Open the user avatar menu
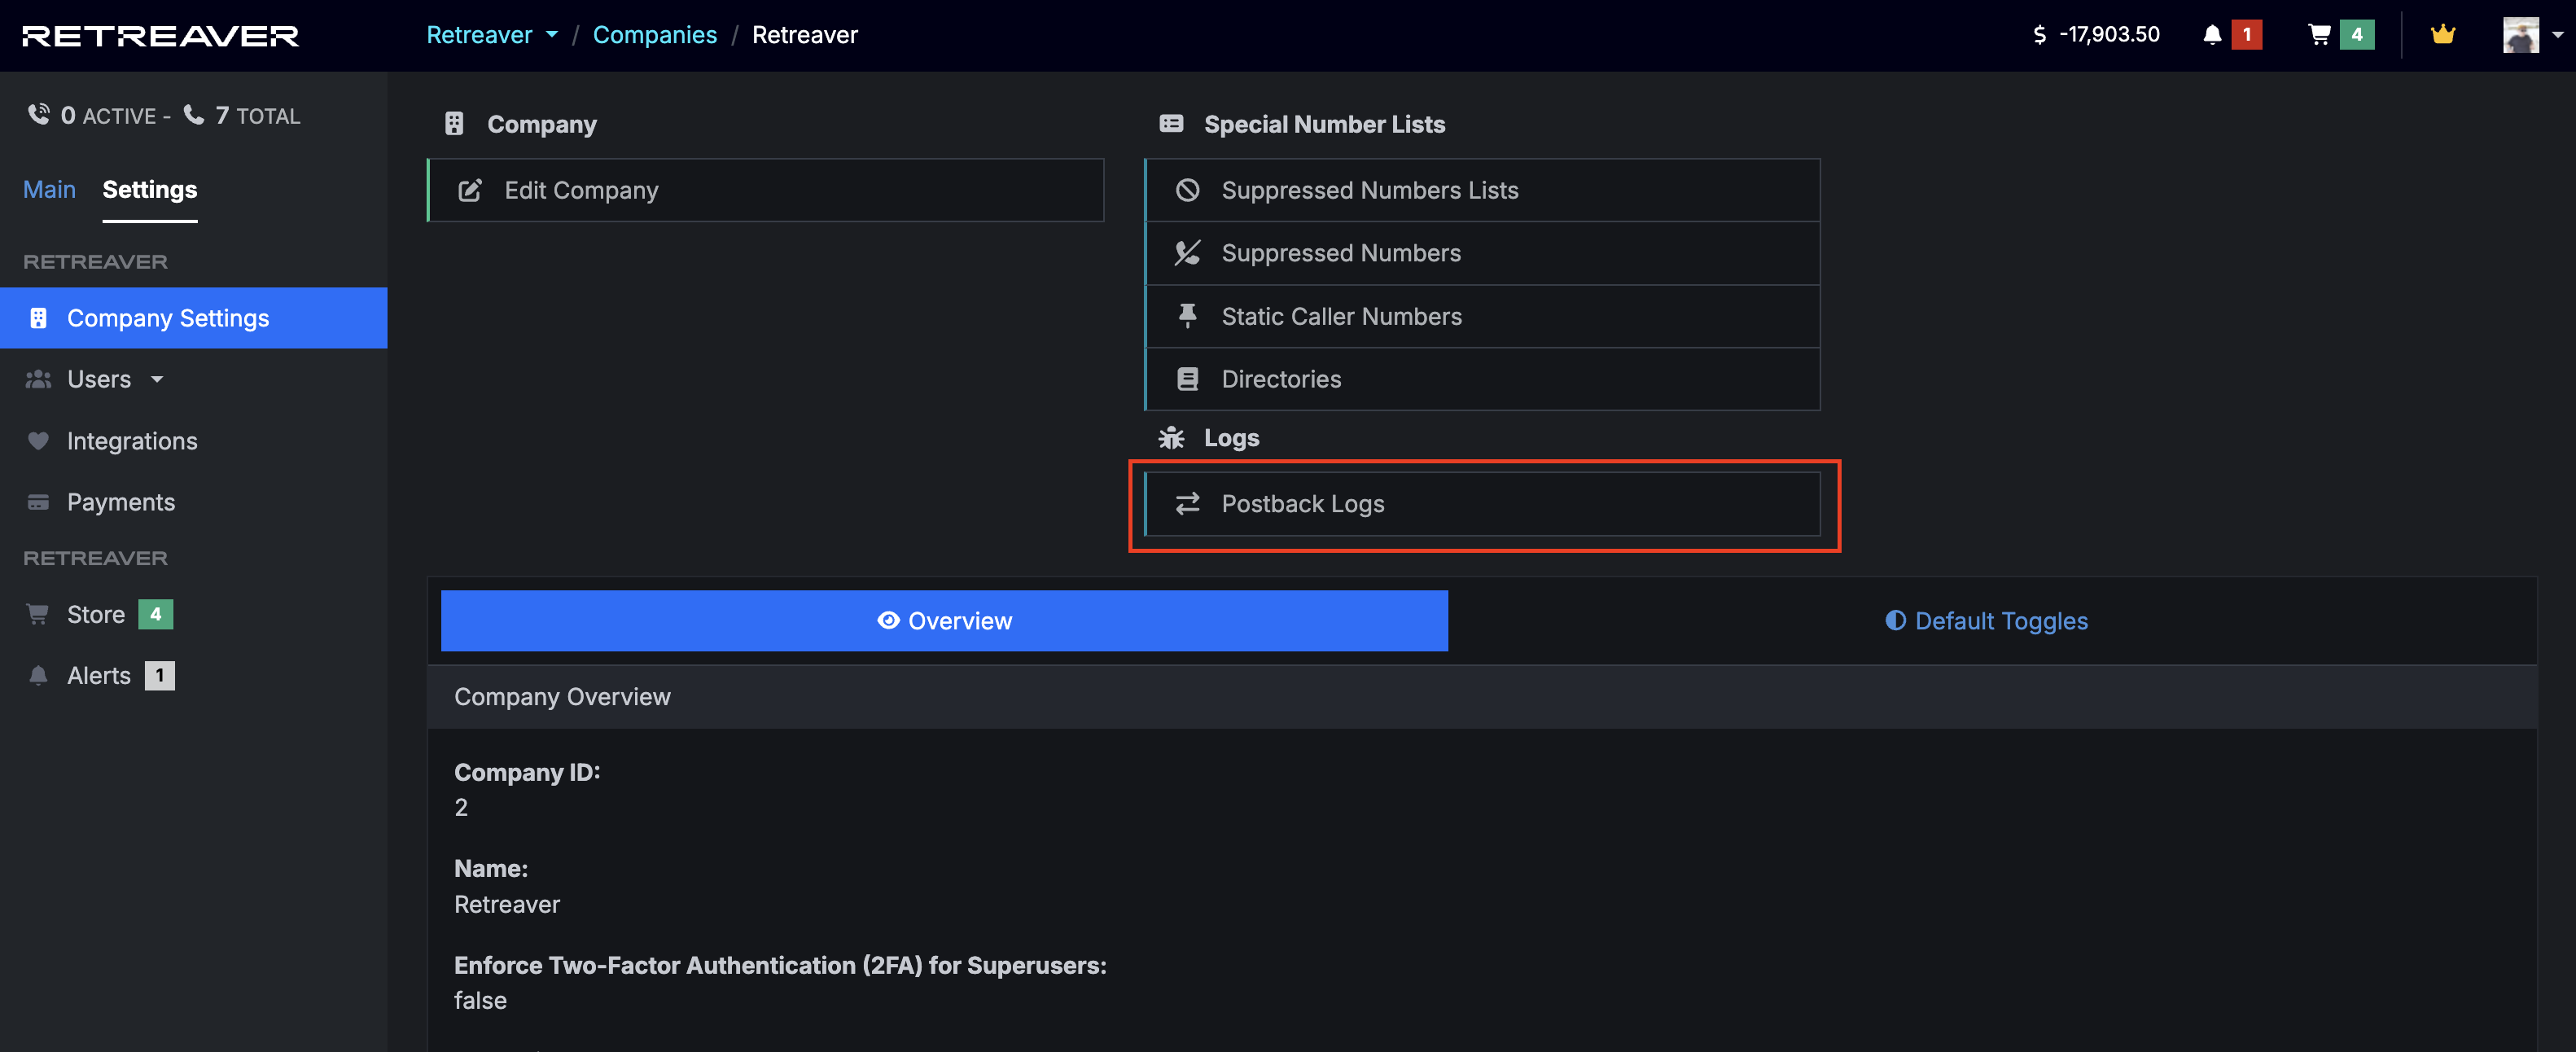Image resolution: width=2576 pixels, height=1052 pixels. coord(2520,35)
